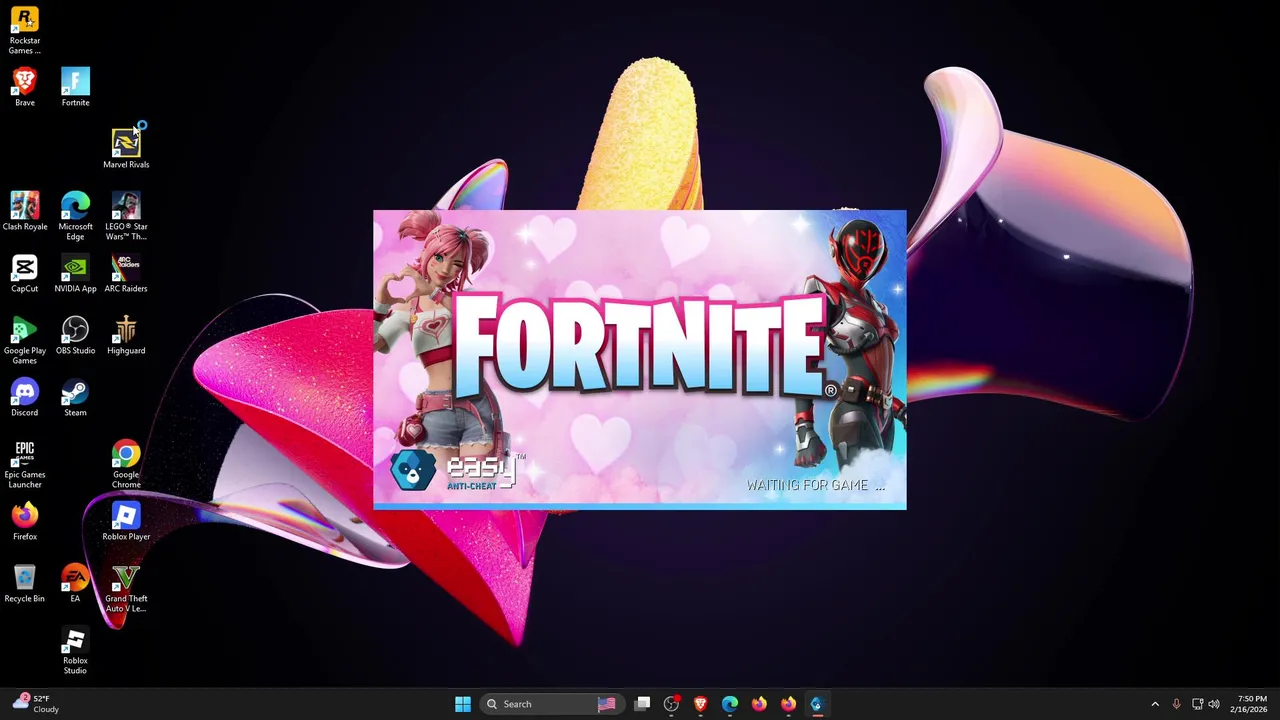
Task: Click the 'WAITING FOR GAME' status text
Action: pos(816,485)
